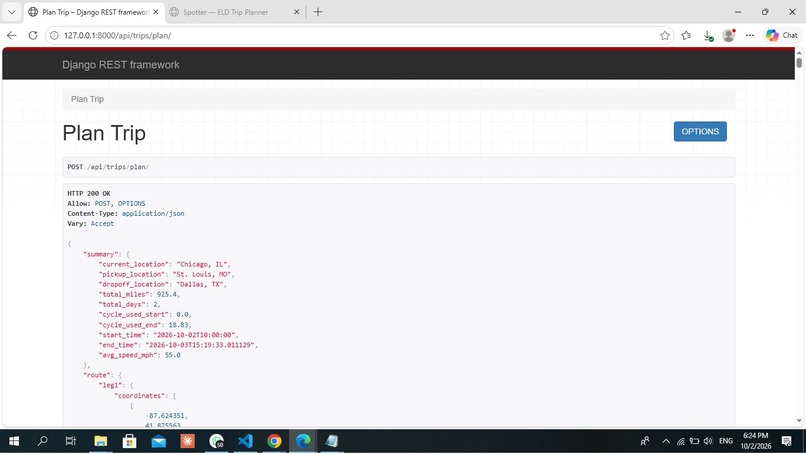The image size is (806, 454).
Task: Open the Downloads icon in toolbar
Action: (x=708, y=35)
